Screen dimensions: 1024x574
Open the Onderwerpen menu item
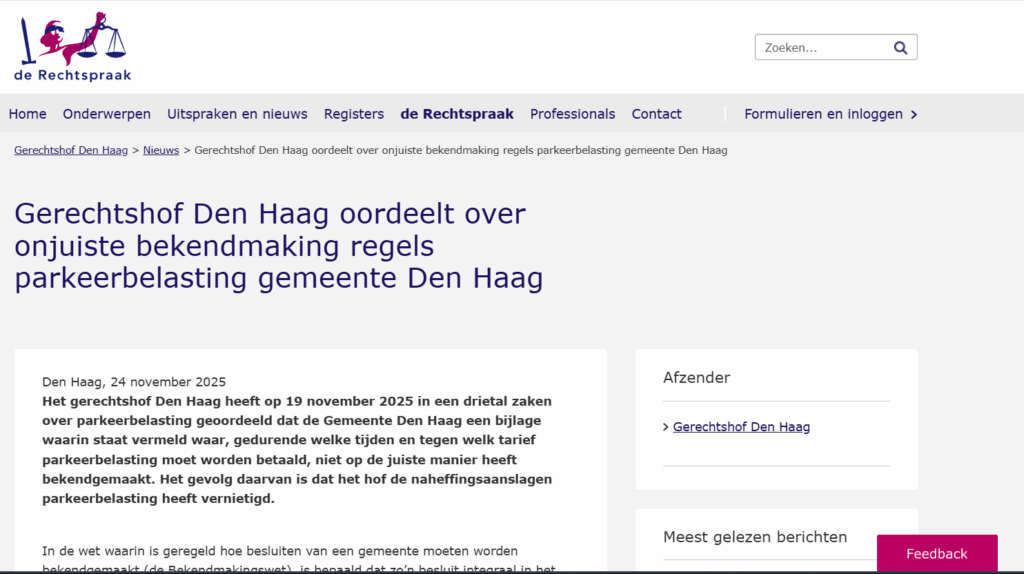click(107, 114)
